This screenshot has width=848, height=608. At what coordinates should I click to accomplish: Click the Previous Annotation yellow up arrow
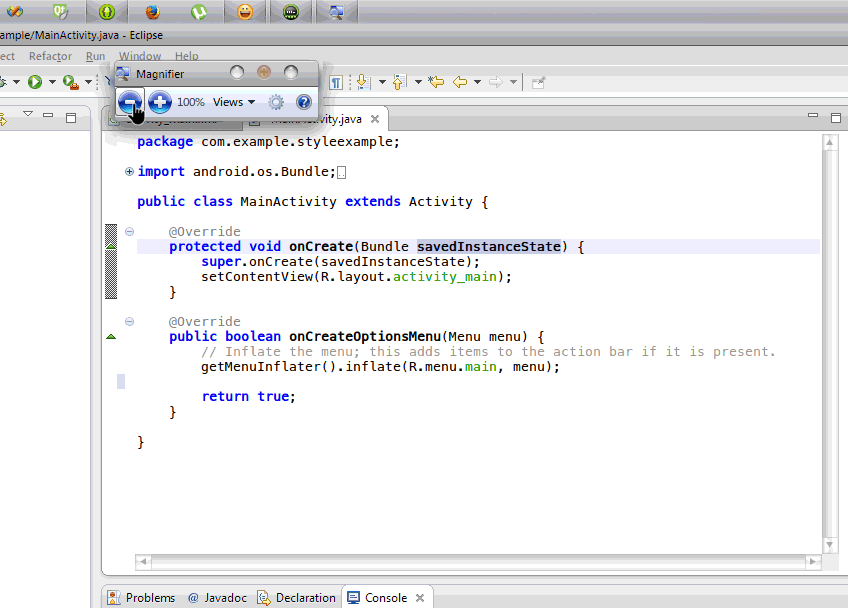tap(399, 82)
